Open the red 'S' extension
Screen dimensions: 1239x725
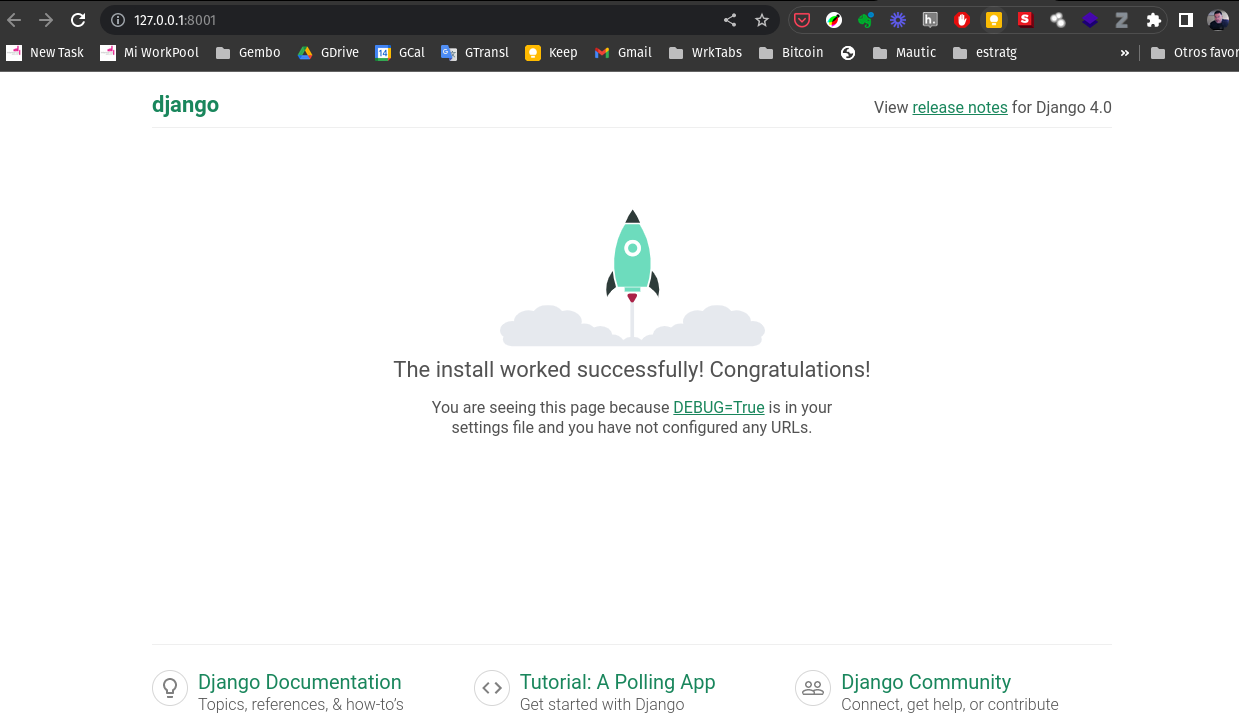click(x=1025, y=19)
